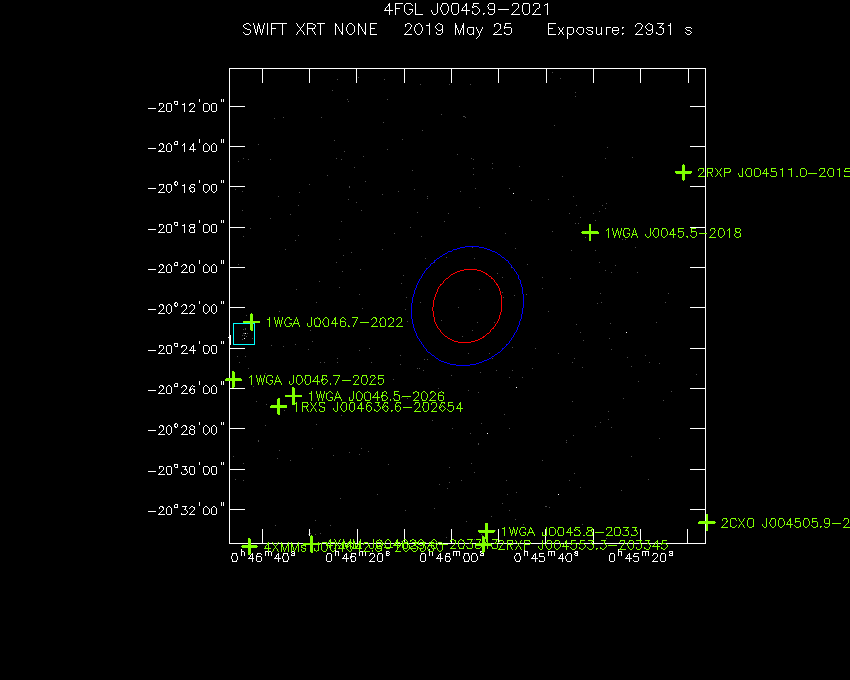The width and height of the screenshot is (850, 680).
Task: Click the declination label -20°24'00"
Action: [x=186, y=349]
